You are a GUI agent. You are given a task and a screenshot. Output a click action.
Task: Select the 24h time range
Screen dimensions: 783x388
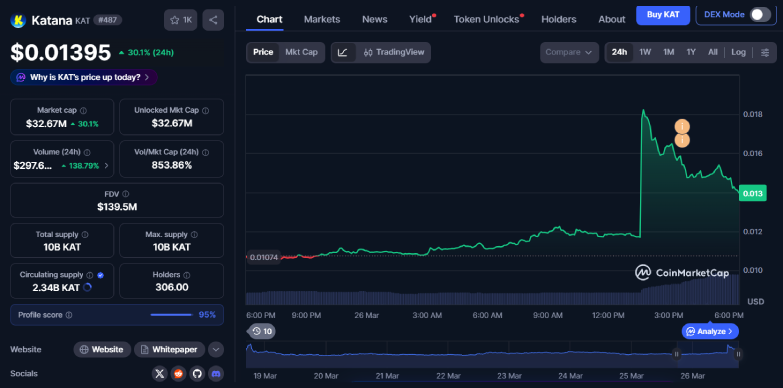pyautogui.click(x=619, y=52)
